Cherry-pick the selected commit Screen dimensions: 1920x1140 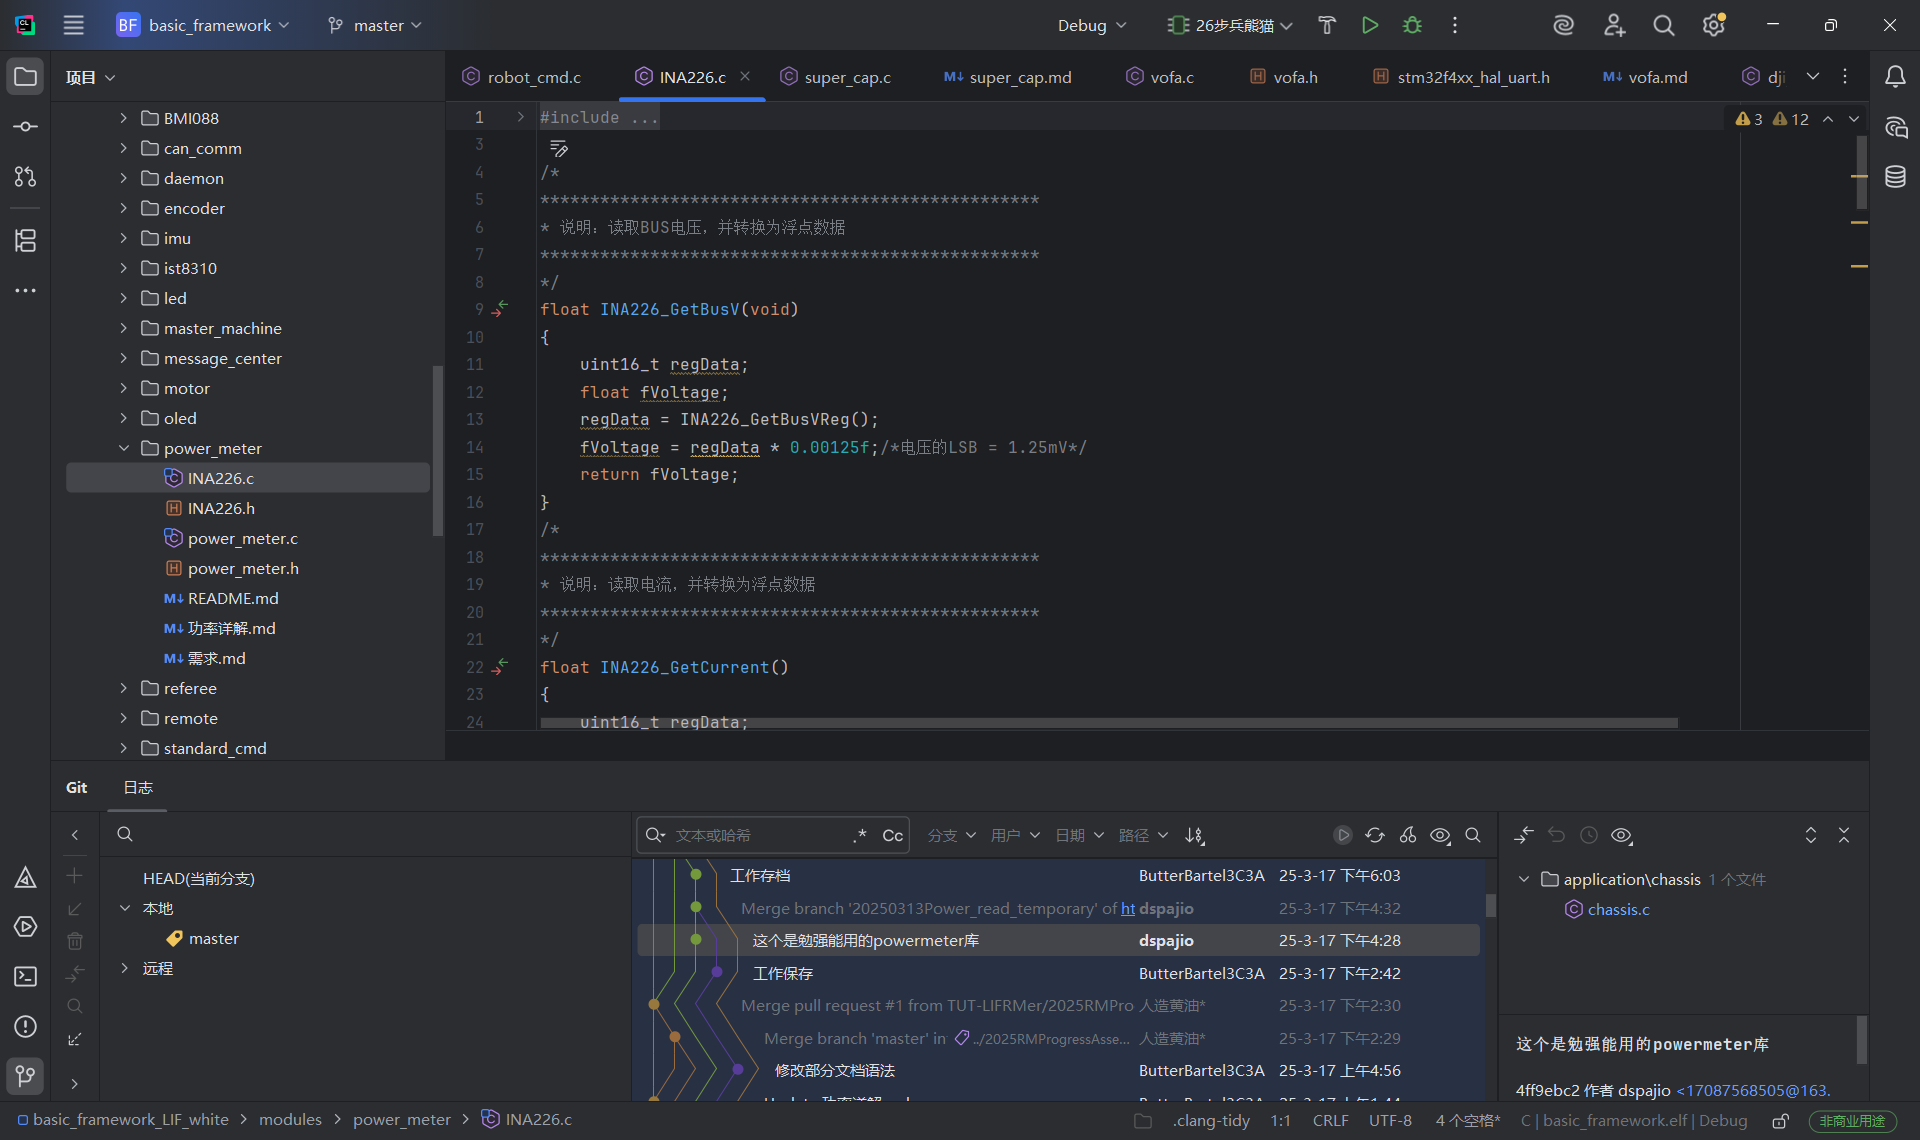click(1408, 835)
